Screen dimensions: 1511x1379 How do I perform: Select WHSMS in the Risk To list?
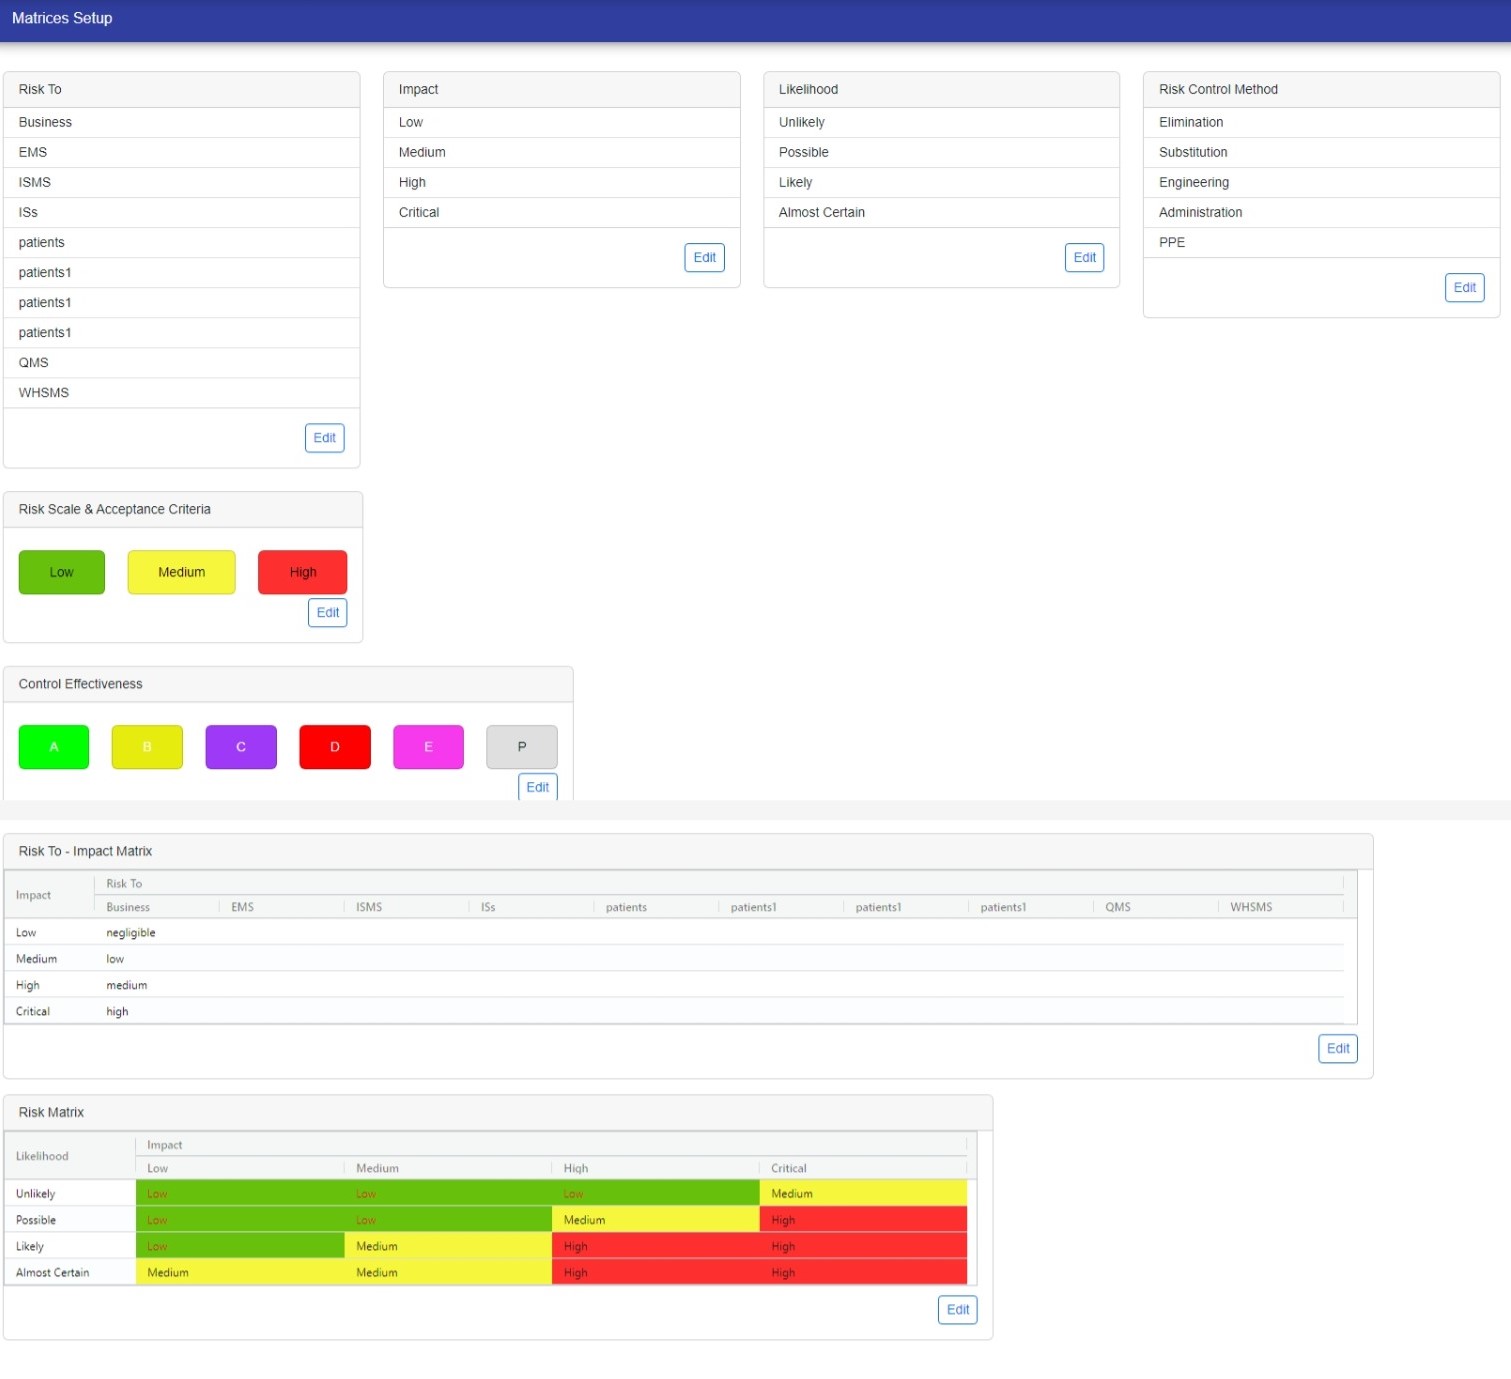coord(44,393)
